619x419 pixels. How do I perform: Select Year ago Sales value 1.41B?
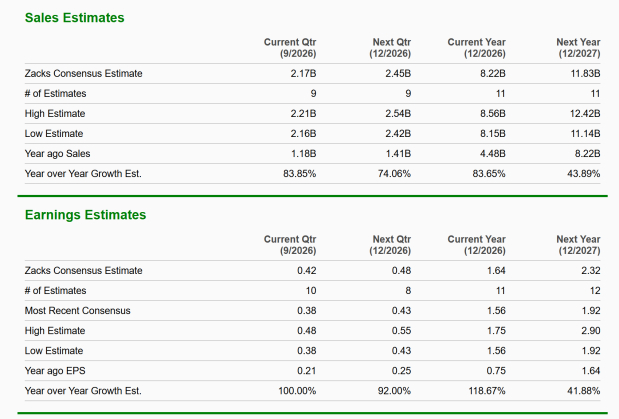click(x=398, y=154)
